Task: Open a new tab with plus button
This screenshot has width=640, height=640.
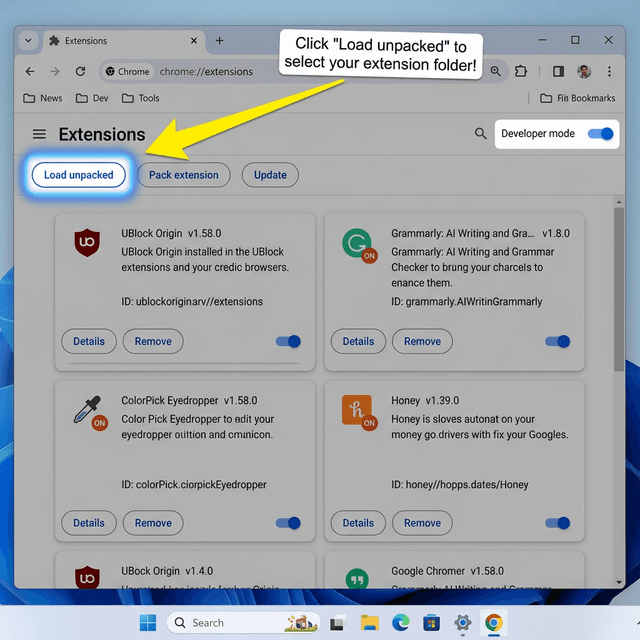Action: (x=219, y=40)
